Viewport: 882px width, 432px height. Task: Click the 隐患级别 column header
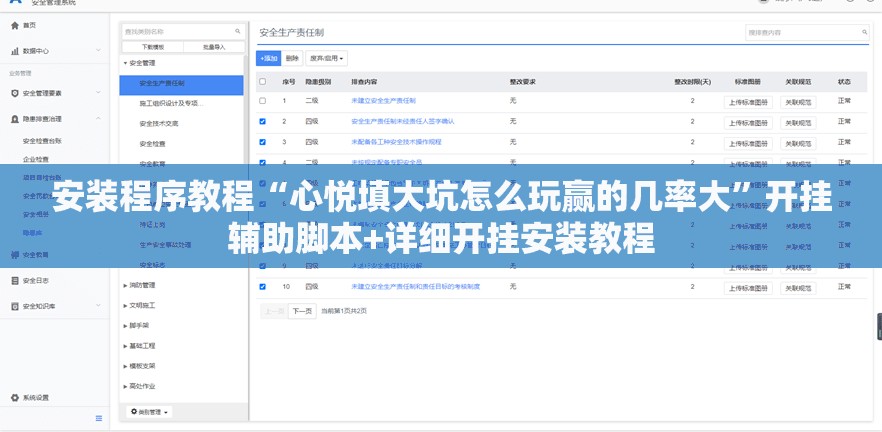tap(318, 82)
